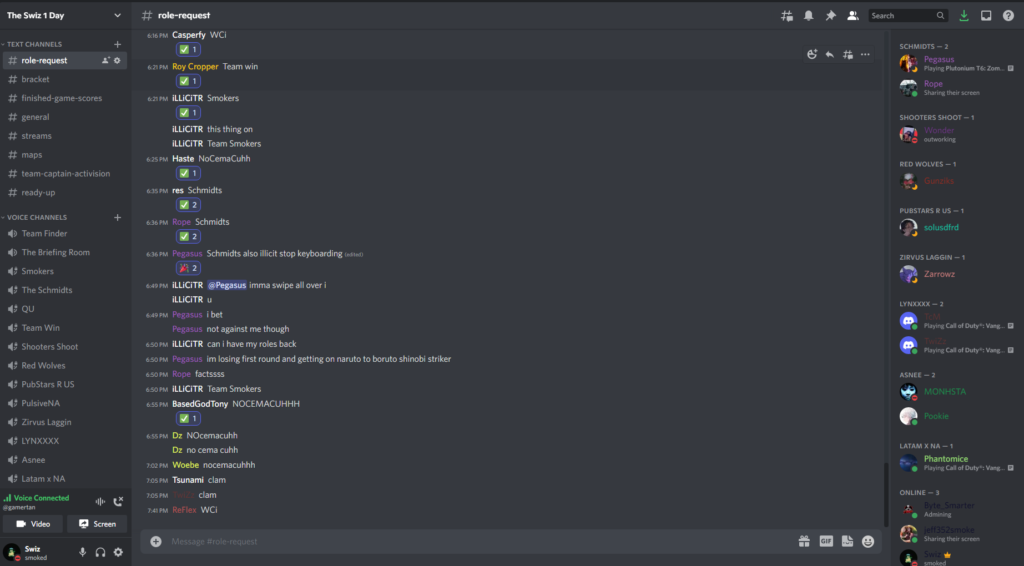The width and height of the screenshot is (1024, 566).
Task: Show pinned messages
Action: [831, 16]
